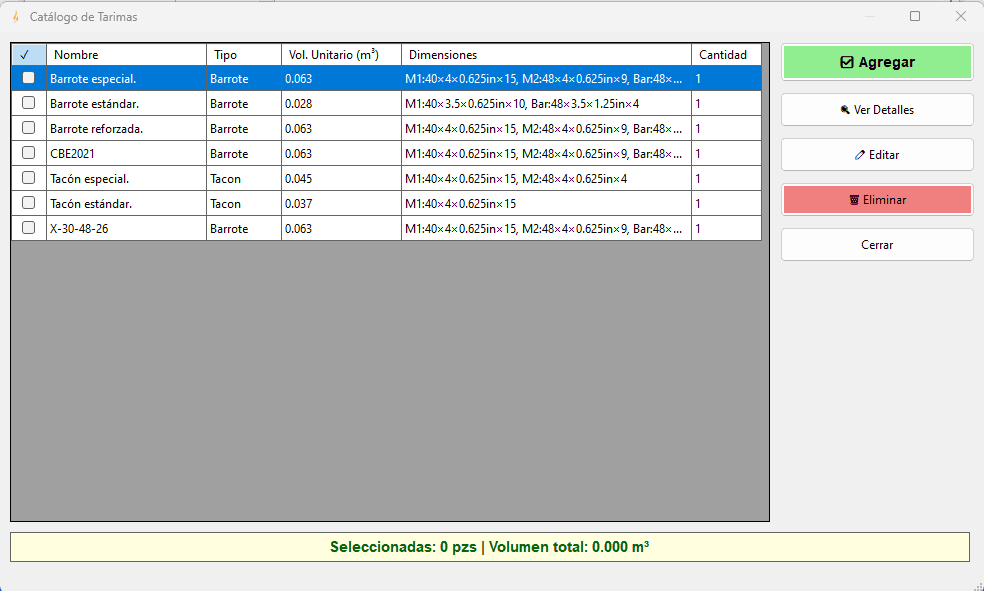Click dimensions cell 'M1:40×4×0.625in×15, M2:48×4×0.625in×4'
This screenshot has height=591, width=984.
point(547,179)
